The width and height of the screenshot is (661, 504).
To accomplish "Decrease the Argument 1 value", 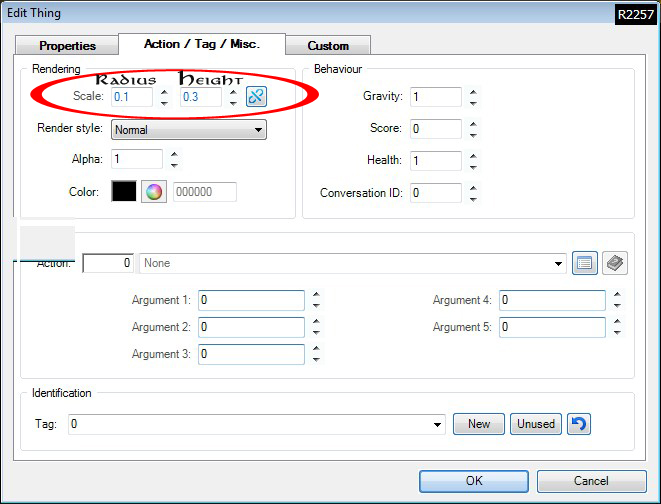I will click(x=316, y=306).
